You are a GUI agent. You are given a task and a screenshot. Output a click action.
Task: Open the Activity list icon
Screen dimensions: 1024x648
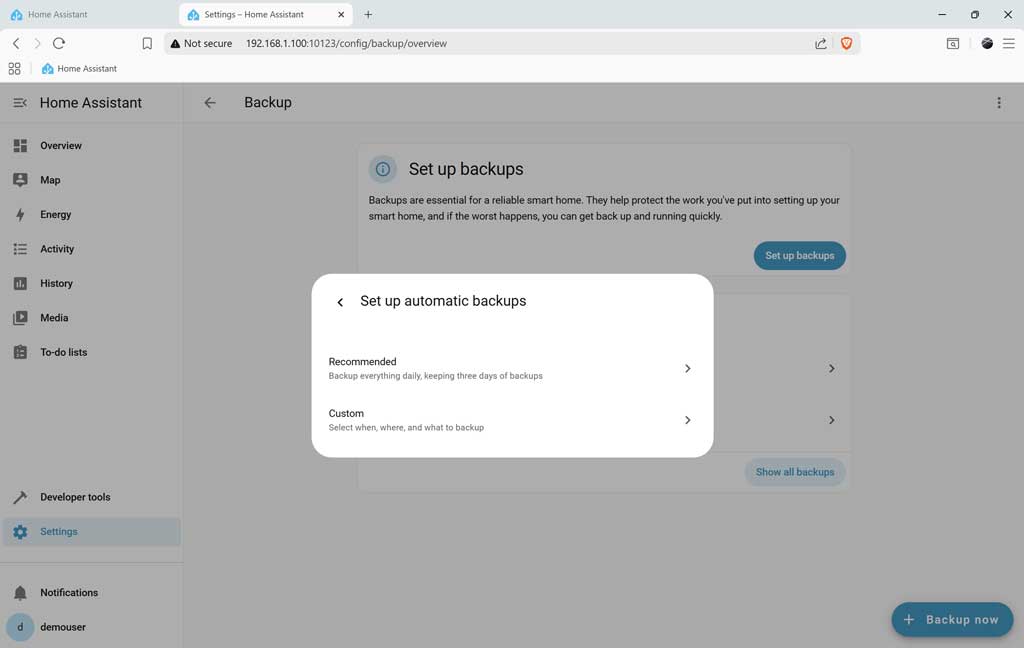pos(20,249)
